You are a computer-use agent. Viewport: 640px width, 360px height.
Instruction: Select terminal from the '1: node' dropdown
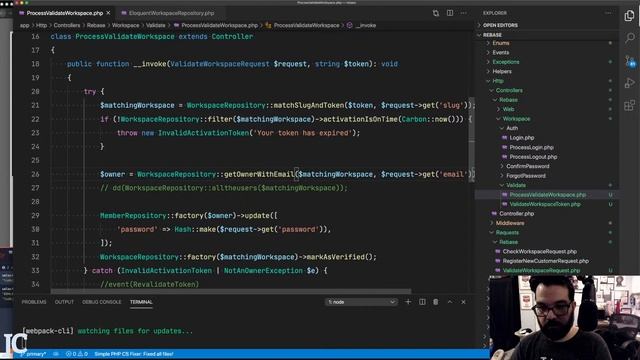(361, 302)
